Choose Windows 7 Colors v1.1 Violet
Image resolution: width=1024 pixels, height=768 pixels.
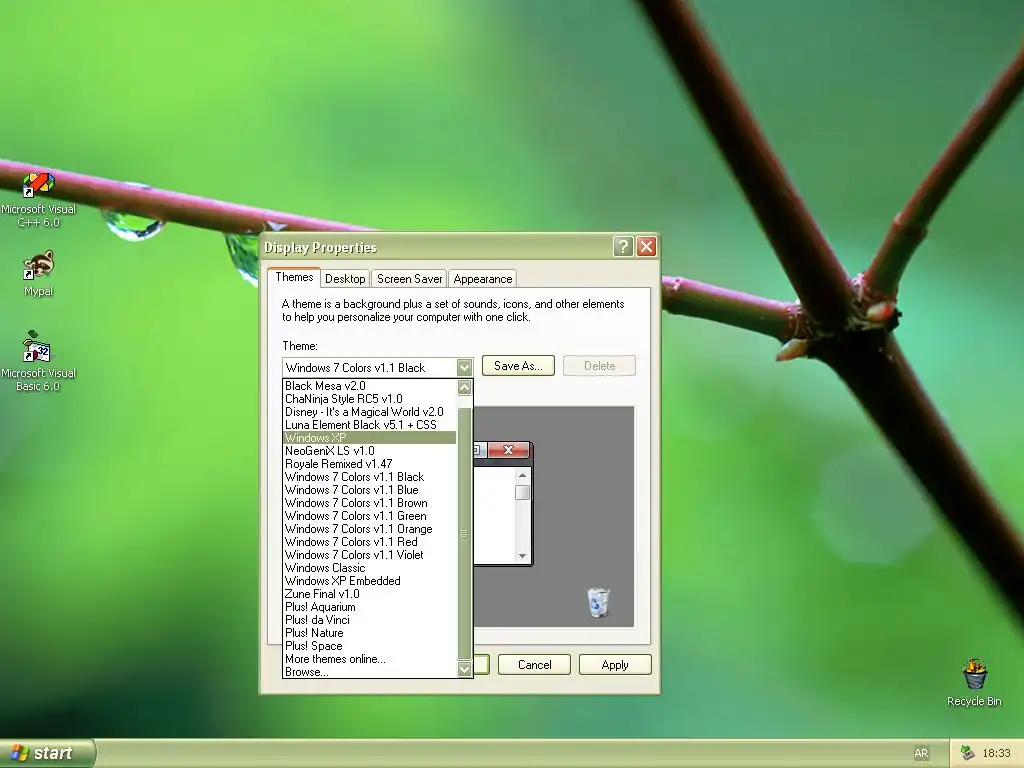[370, 555]
